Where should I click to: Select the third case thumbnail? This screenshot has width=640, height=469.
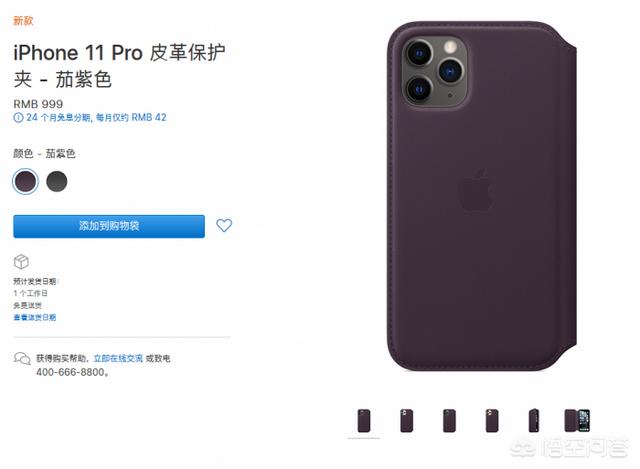[449, 421]
